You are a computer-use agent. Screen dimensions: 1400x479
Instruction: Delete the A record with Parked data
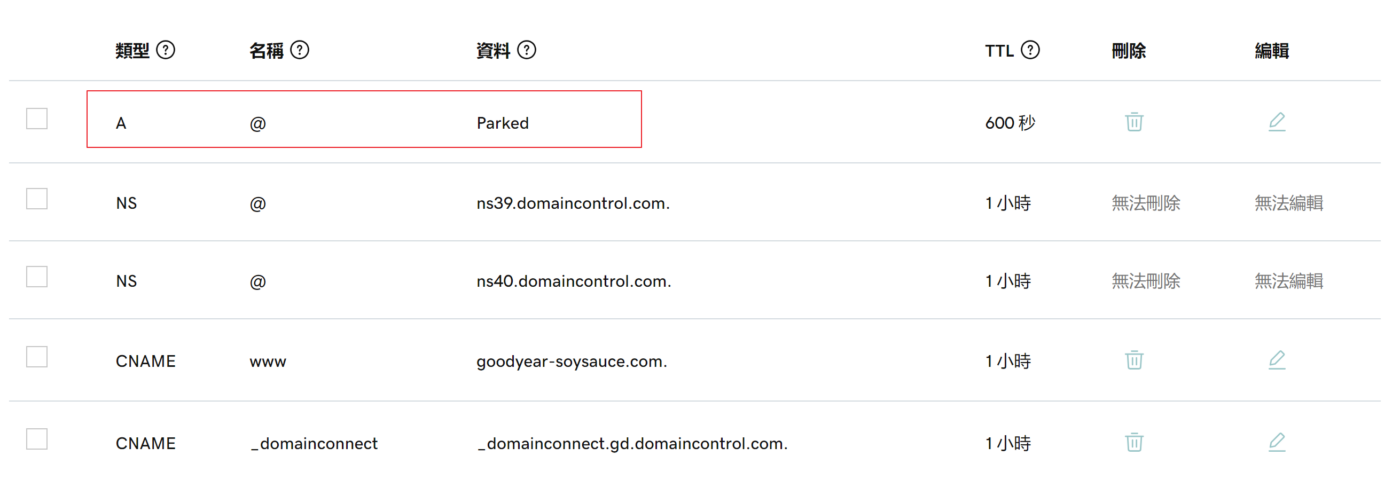tap(1134, 122)
